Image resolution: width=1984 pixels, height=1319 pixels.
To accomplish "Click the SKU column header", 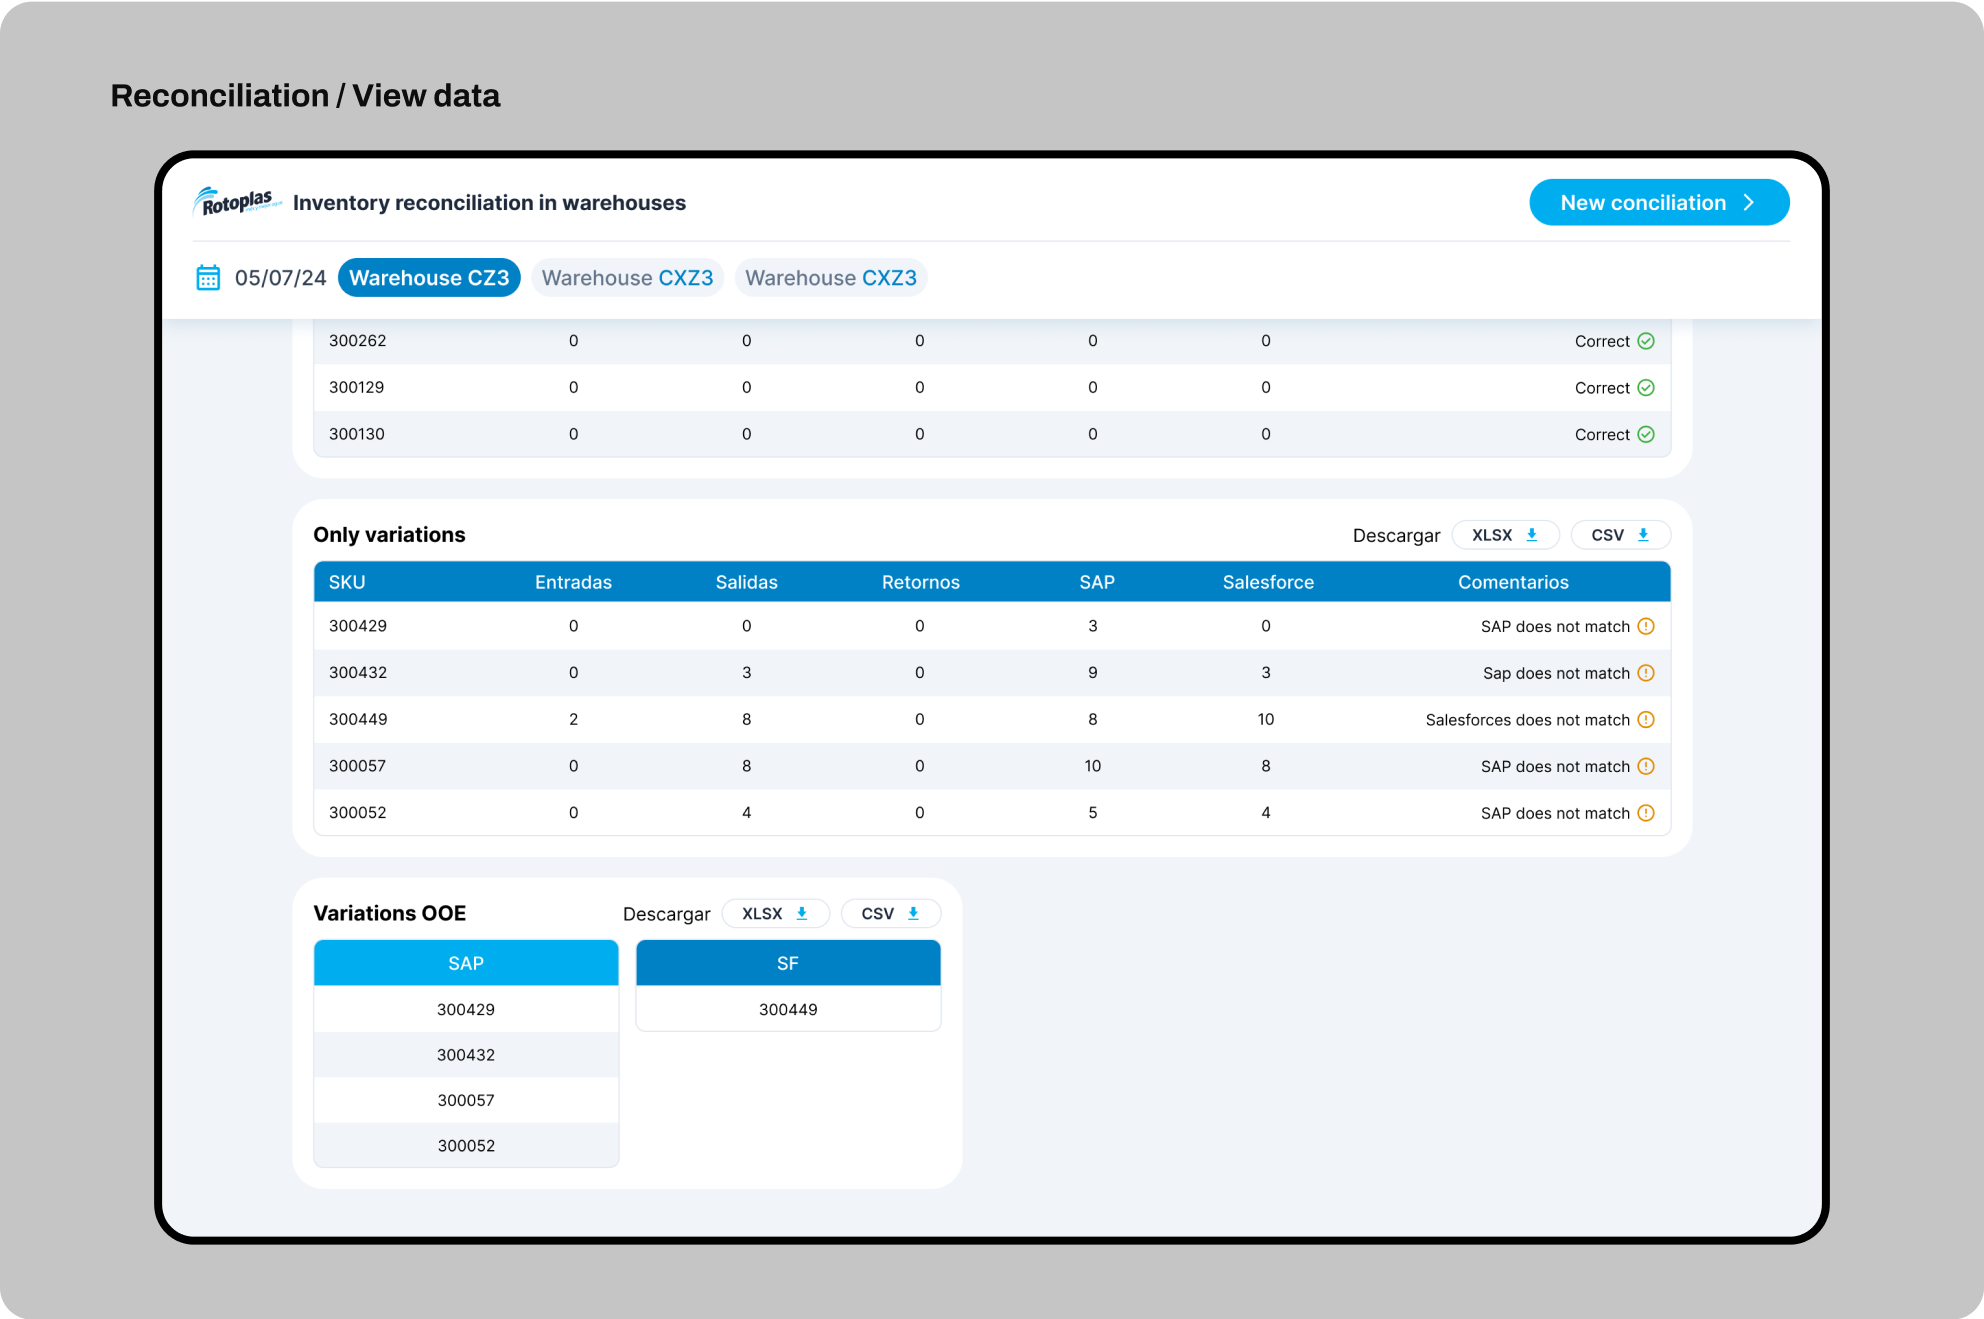I will click(347, 582).
